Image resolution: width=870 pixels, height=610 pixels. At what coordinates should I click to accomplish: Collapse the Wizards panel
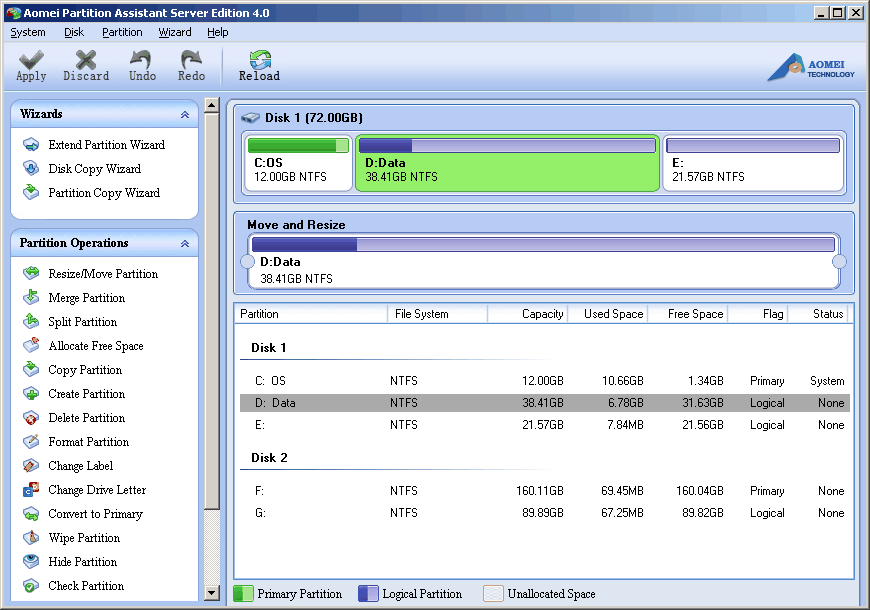pyautogui.click(x=185, y=115)
